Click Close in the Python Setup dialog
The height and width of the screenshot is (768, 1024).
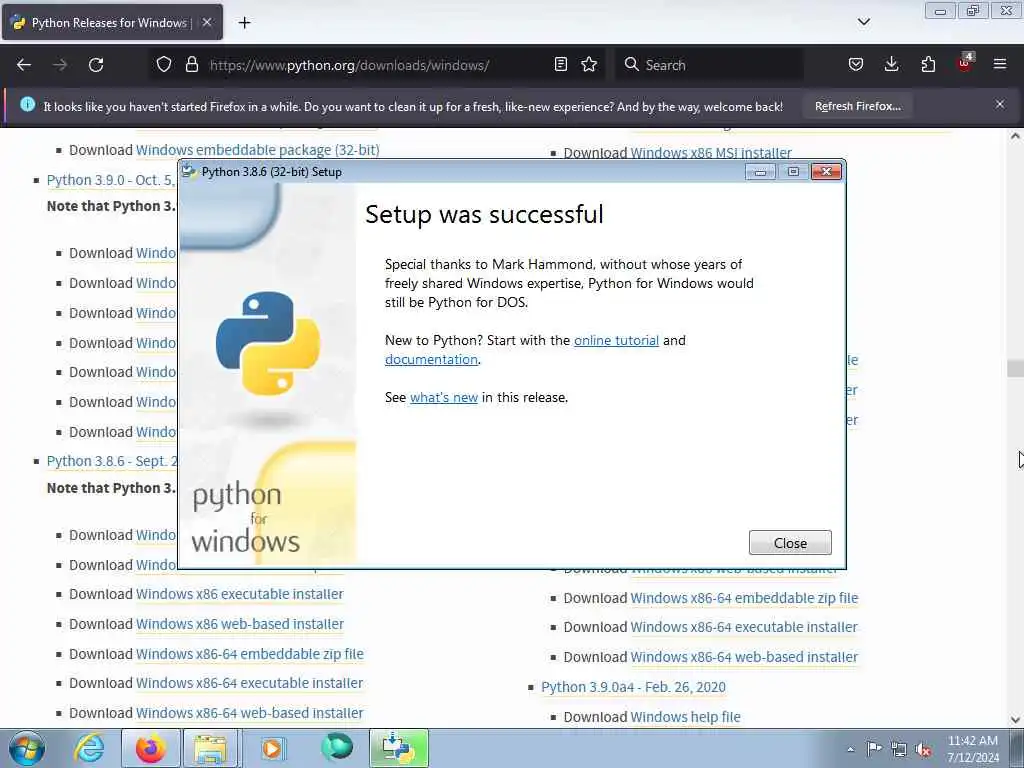pyautogui.click(x=790, y=543)
